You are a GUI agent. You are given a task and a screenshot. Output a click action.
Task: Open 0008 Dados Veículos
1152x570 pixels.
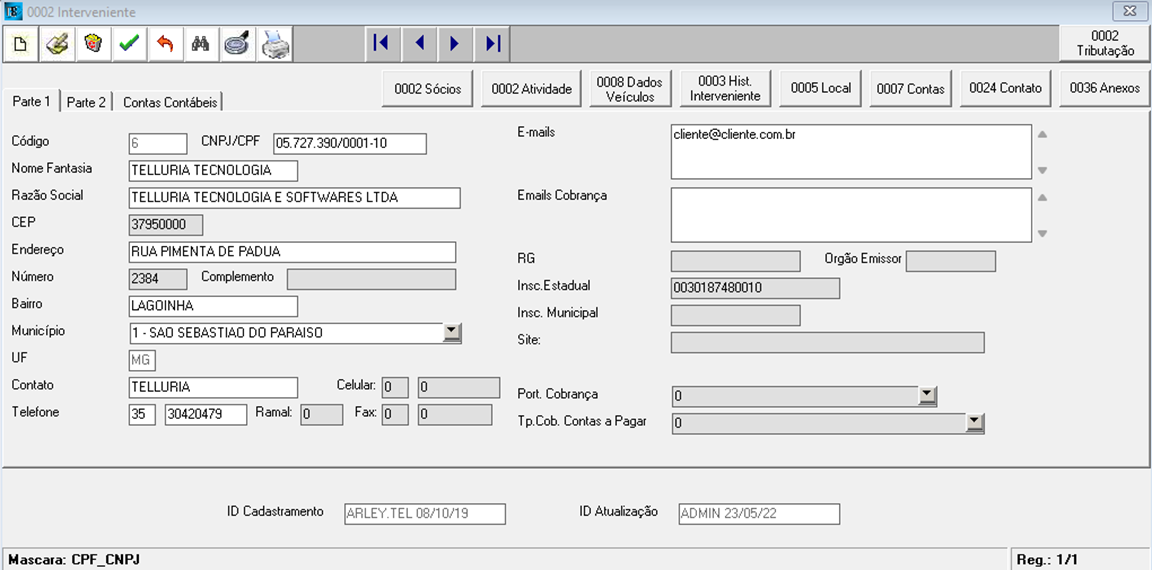(630, 89)
